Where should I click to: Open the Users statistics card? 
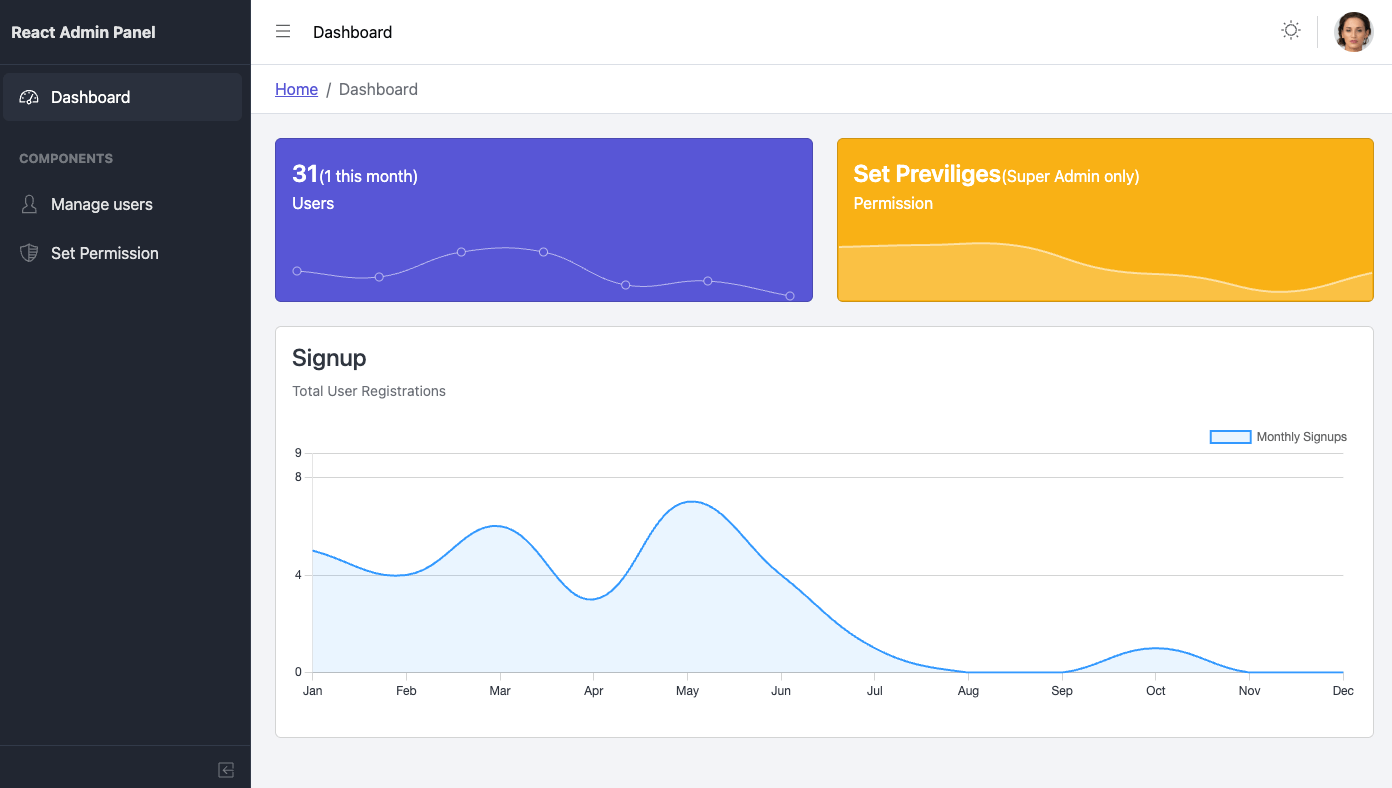(544, 219)
